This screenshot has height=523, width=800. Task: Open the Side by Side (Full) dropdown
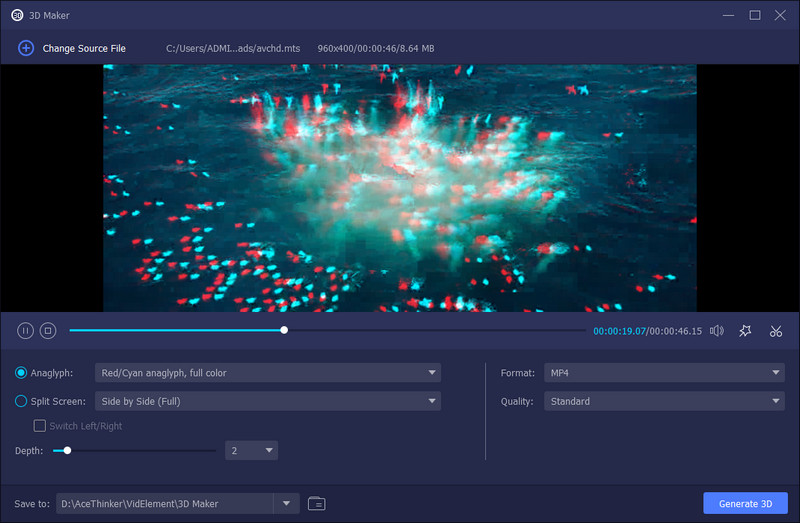pos(267,401)
